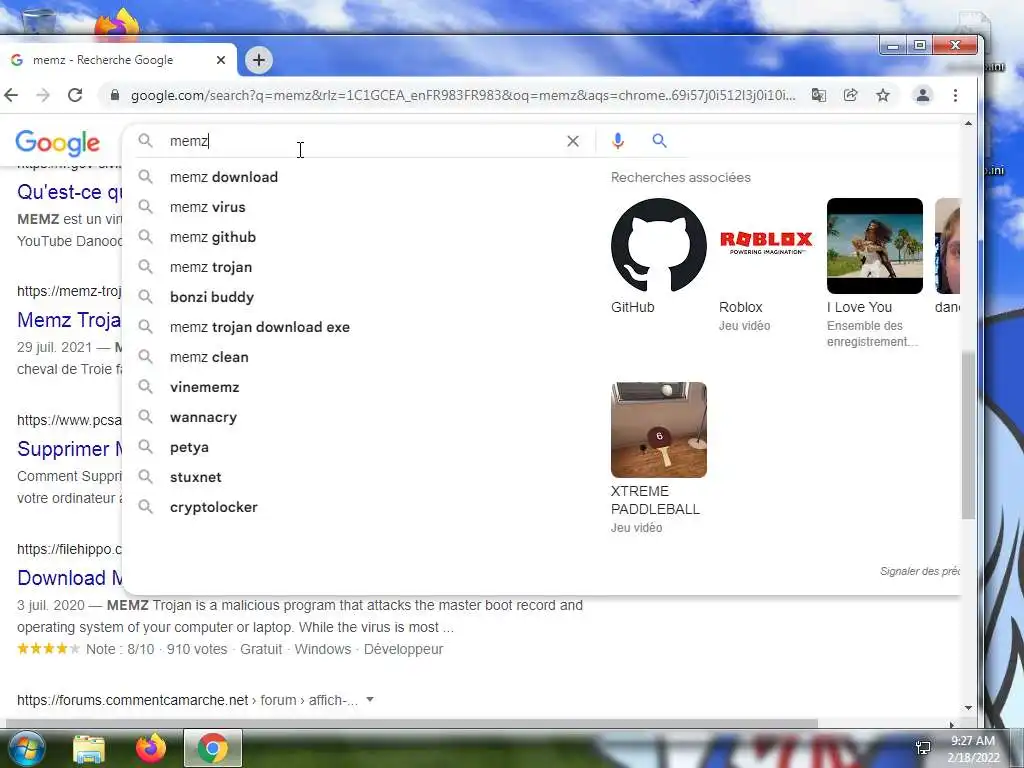Click the scrollbar up arrow
1024x768 pixels.
pos(968,123)
